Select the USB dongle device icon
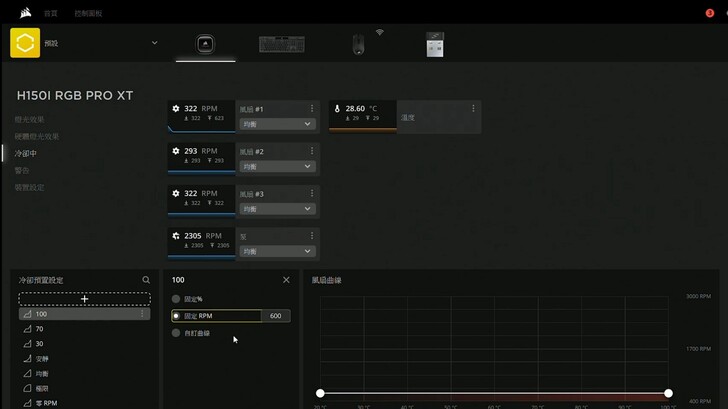728x409 pixels. 435,45
